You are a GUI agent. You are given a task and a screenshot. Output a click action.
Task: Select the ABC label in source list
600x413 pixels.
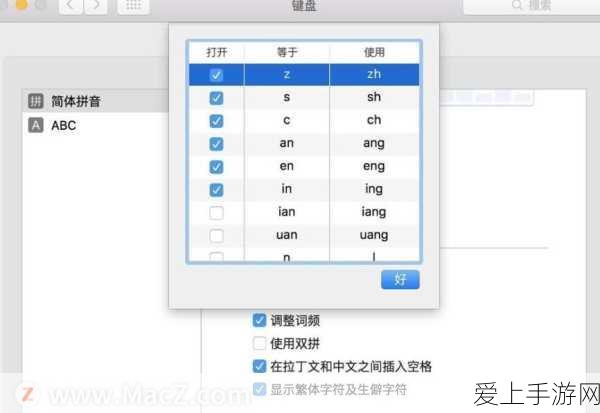(x=64, y=126)
